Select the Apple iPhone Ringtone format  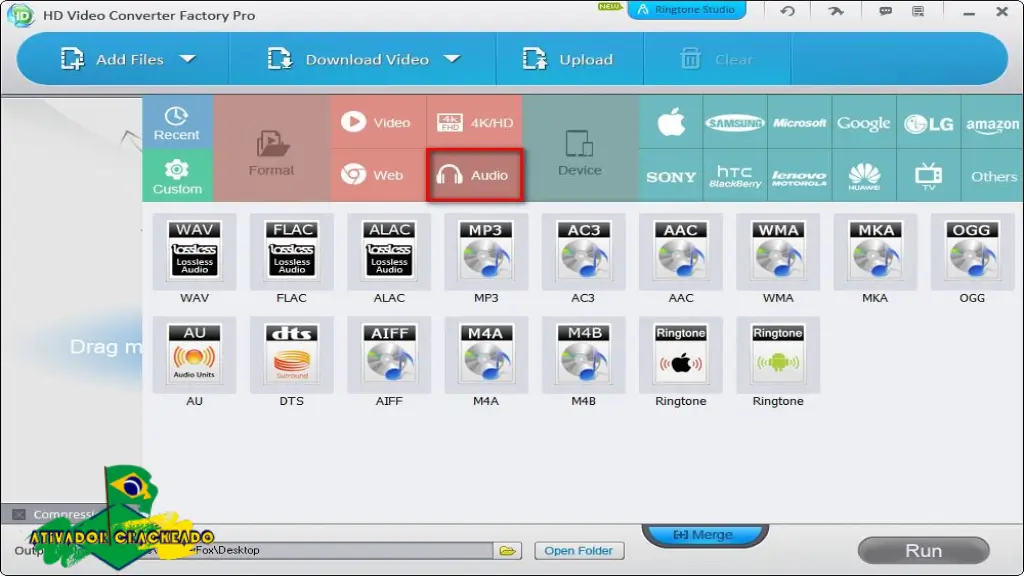680,355
